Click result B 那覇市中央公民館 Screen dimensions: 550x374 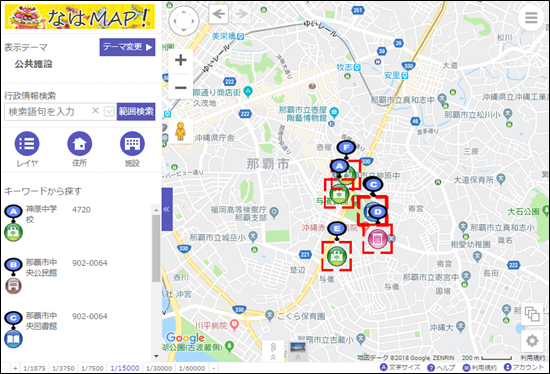(41, 267)
